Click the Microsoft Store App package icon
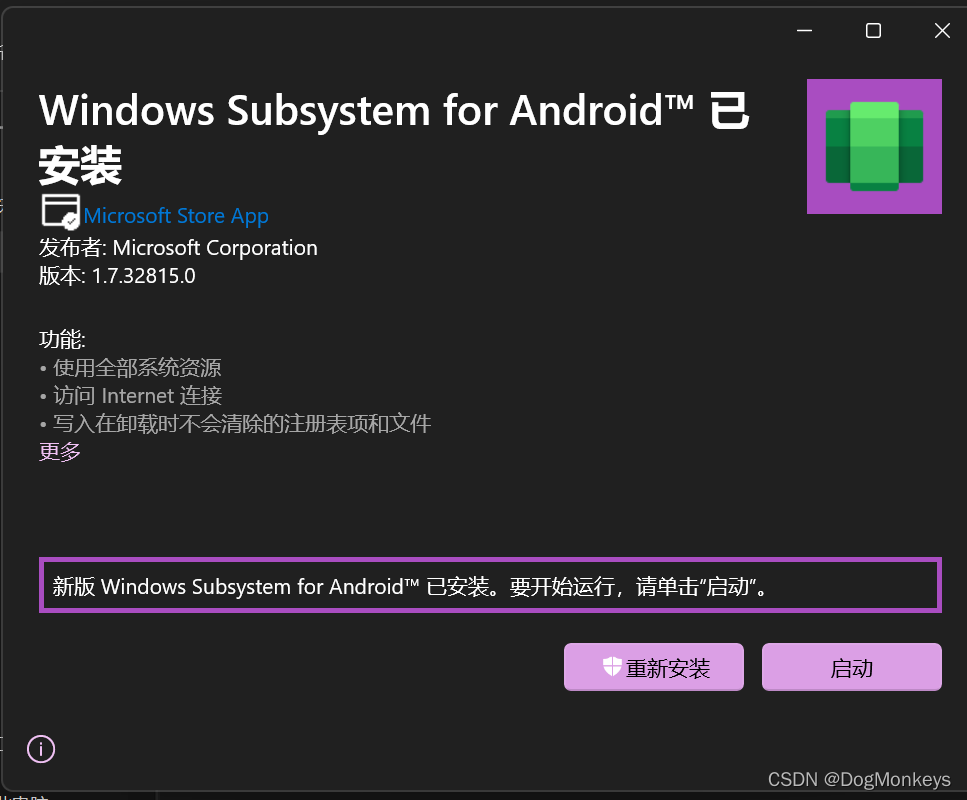This screenshot has height=800, width=967. pos(60,212)
